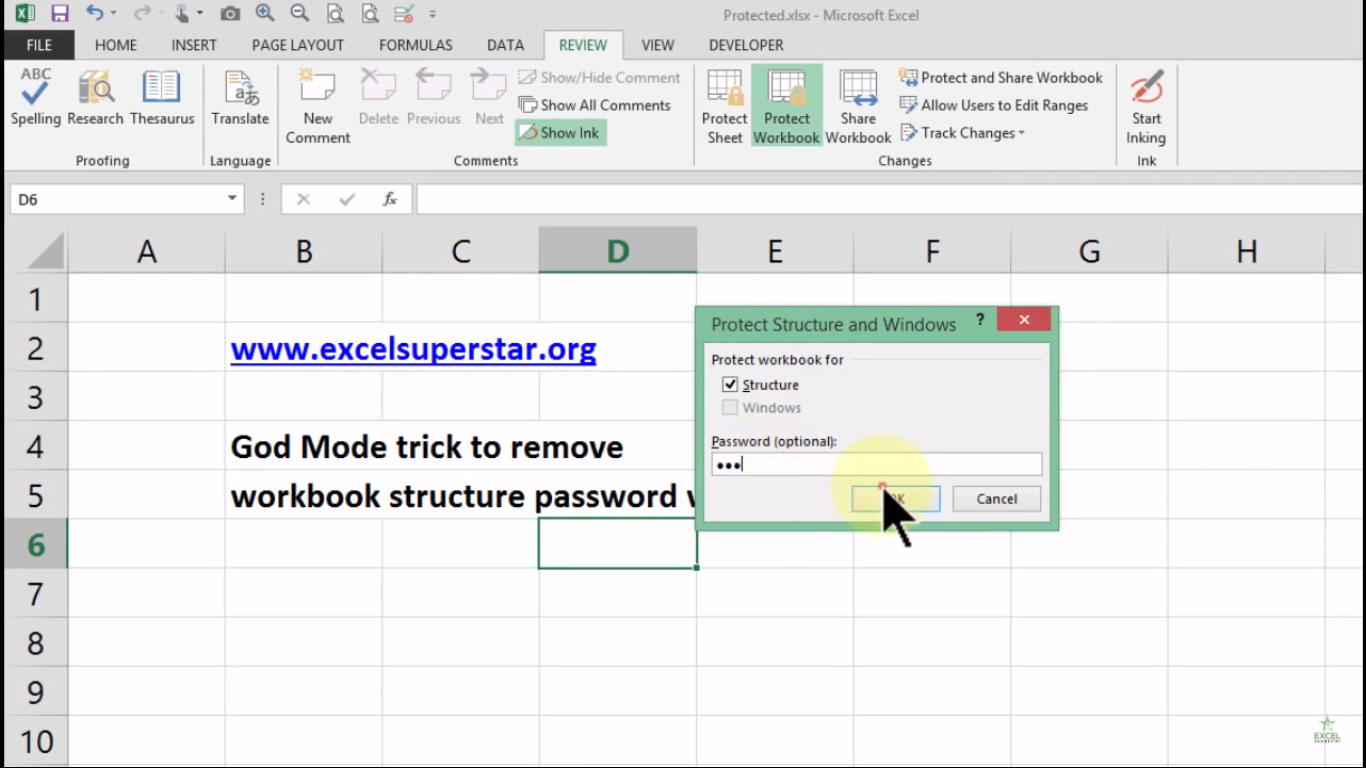The image size is (1366, 768).
Task: Add a New Comment
Action: click(318, 106)
